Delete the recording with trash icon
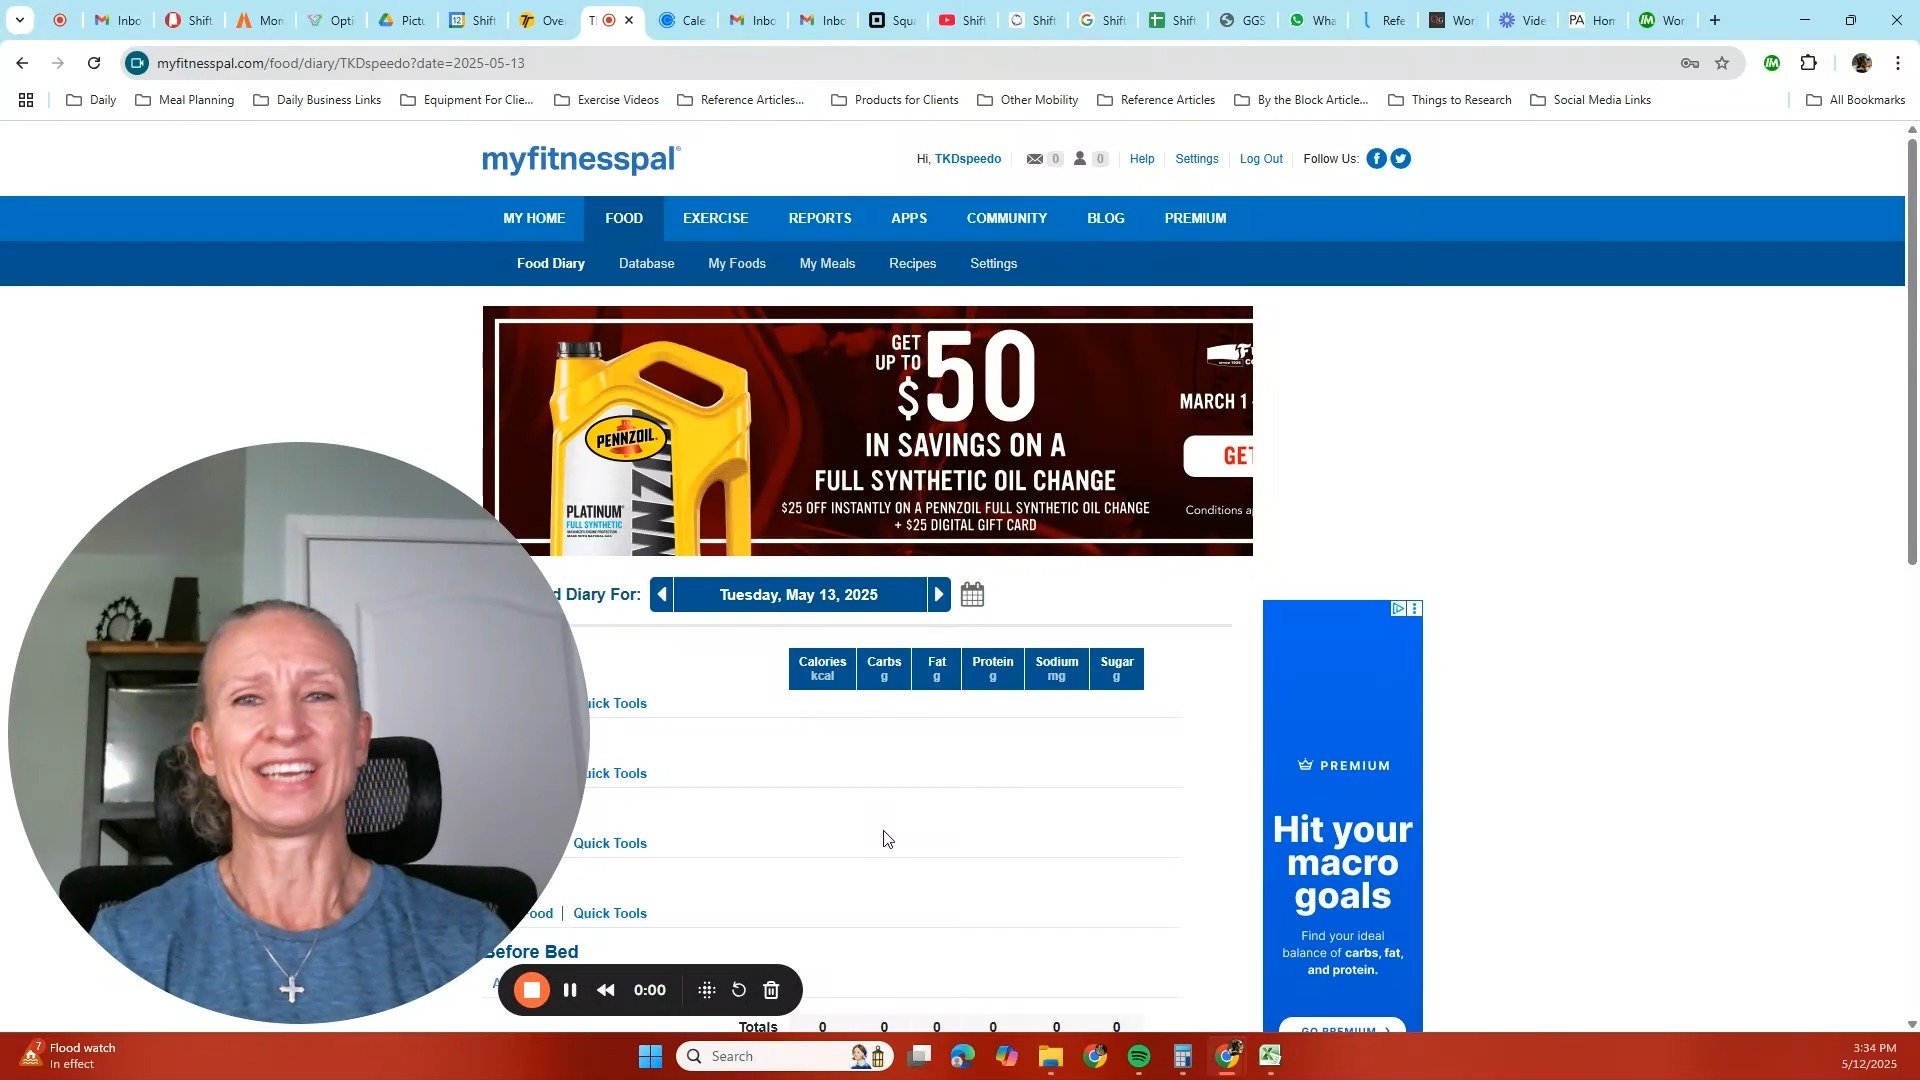 click(x=771, y=990)
